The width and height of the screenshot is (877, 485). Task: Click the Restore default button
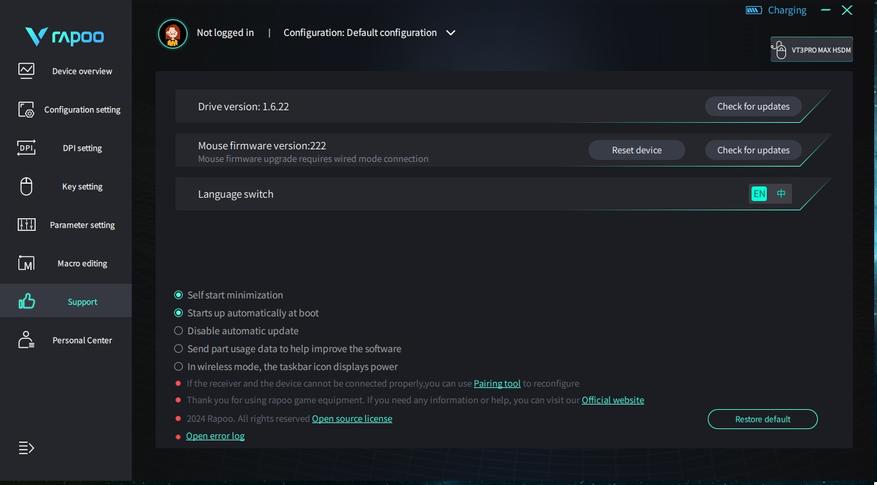[762, 419]
